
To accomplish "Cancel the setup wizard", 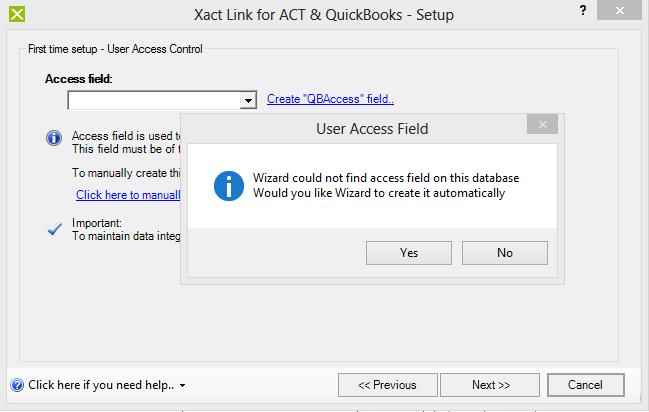I will point(586,385).
